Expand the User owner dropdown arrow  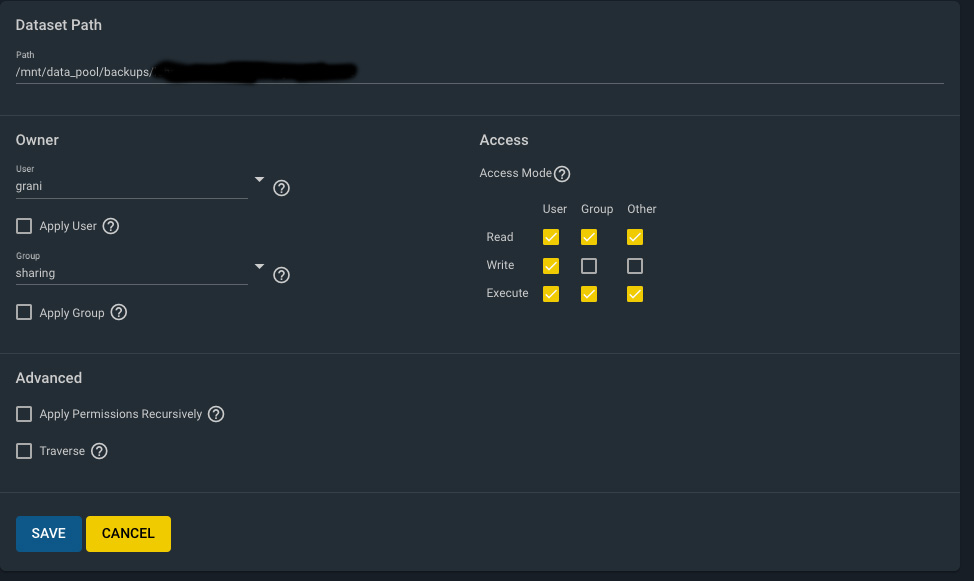click(x=260, y=180)
